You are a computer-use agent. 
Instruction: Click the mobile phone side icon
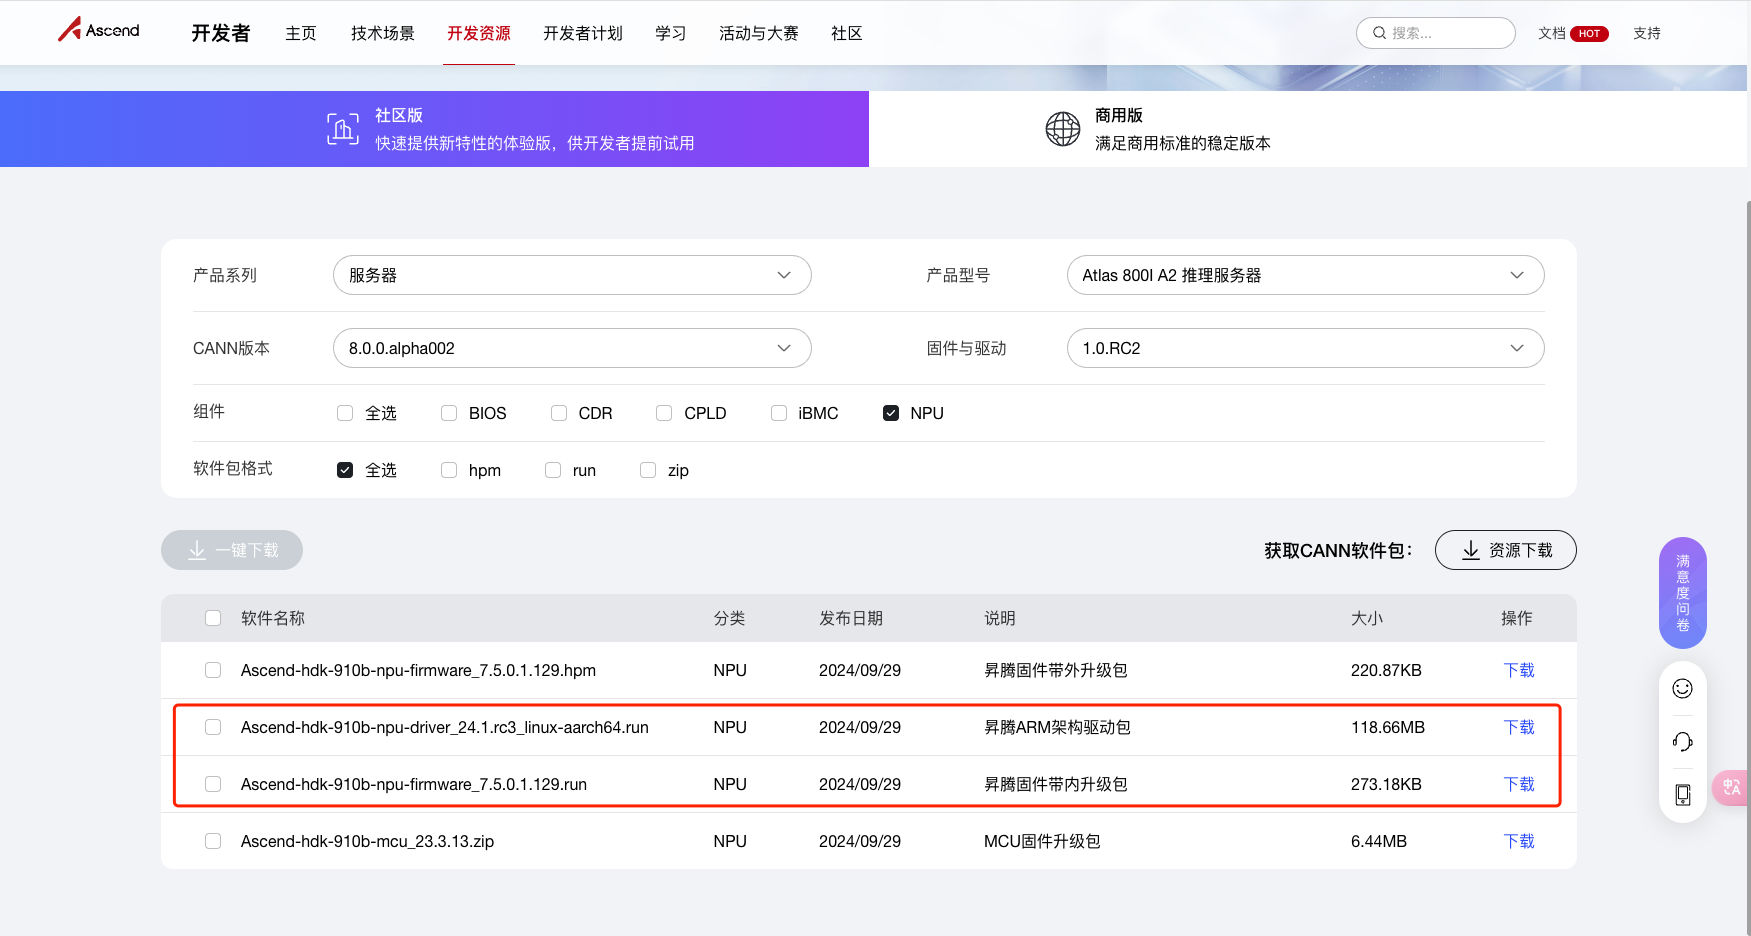pyautogui.click(x=1682, y=794)
